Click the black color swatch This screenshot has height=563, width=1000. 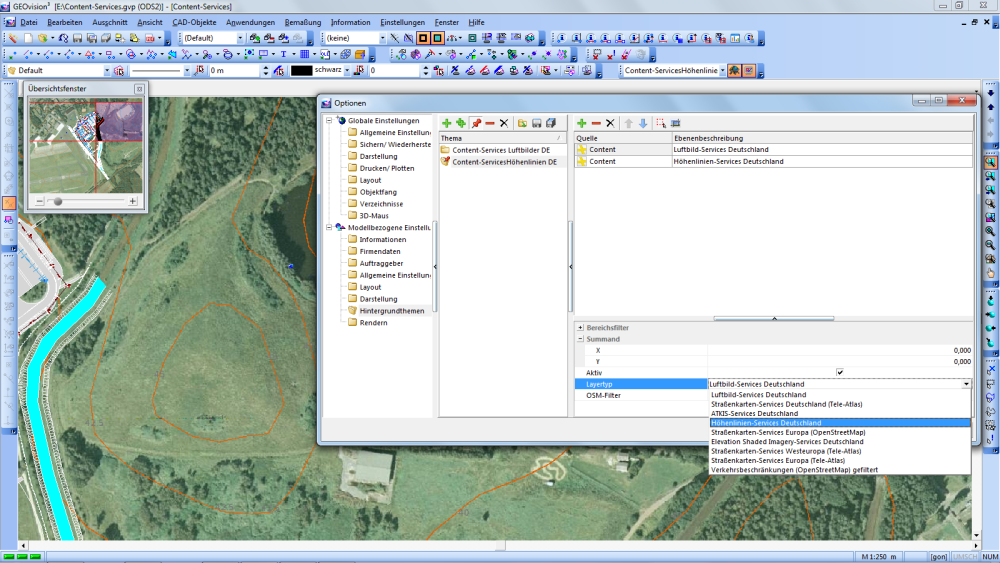tap(302, 71)
